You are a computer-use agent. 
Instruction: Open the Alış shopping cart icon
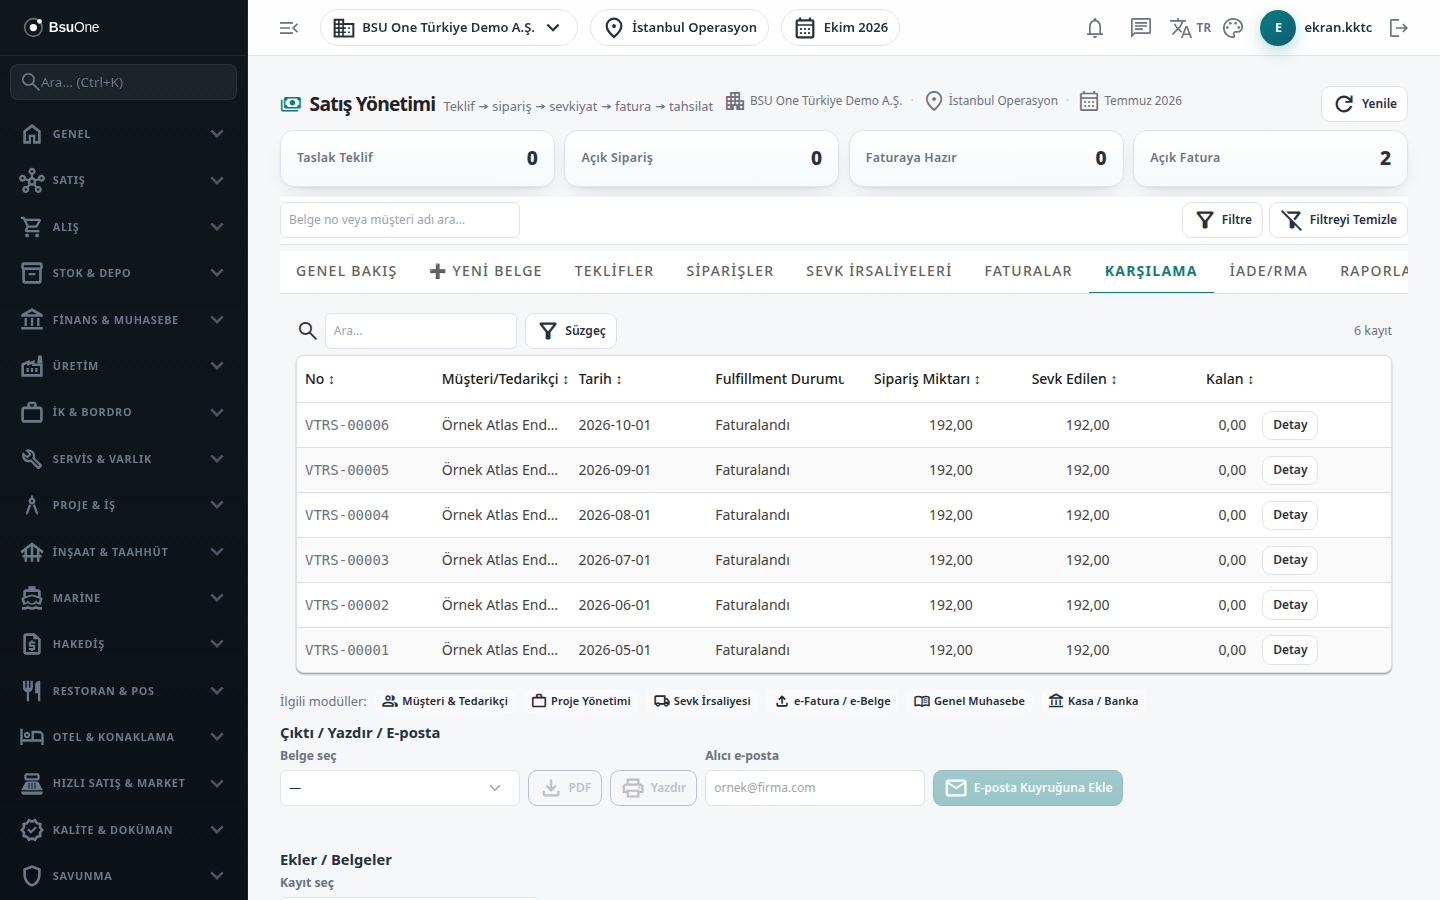[32, 227]
